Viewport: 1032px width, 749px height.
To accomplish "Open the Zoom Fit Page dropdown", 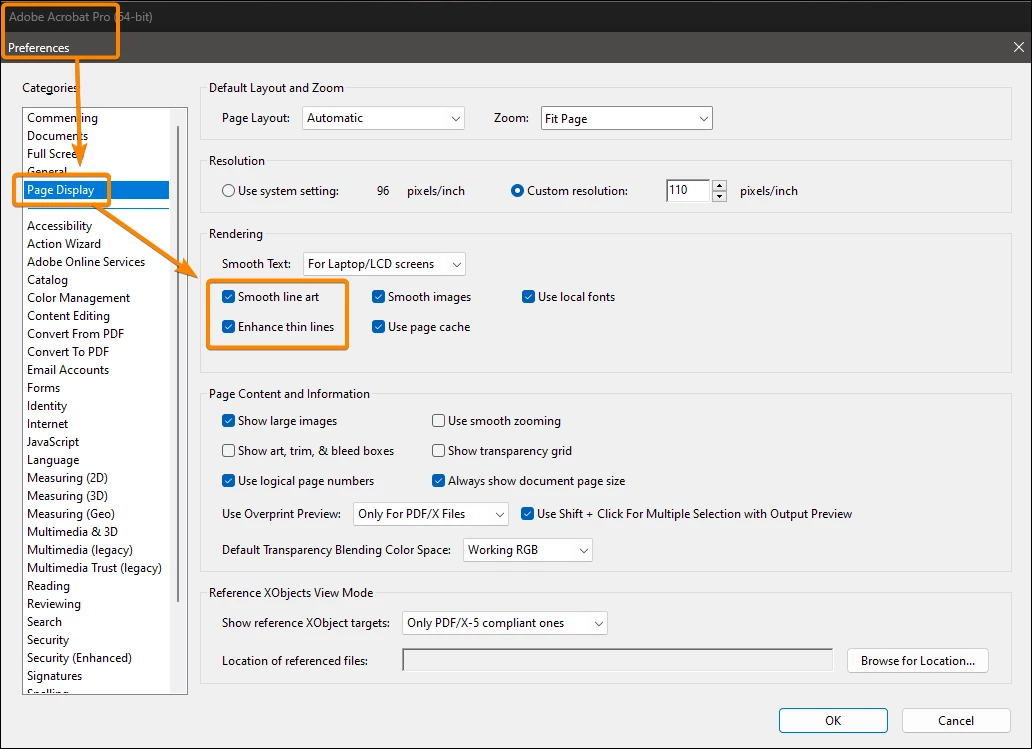I will 627,118.
